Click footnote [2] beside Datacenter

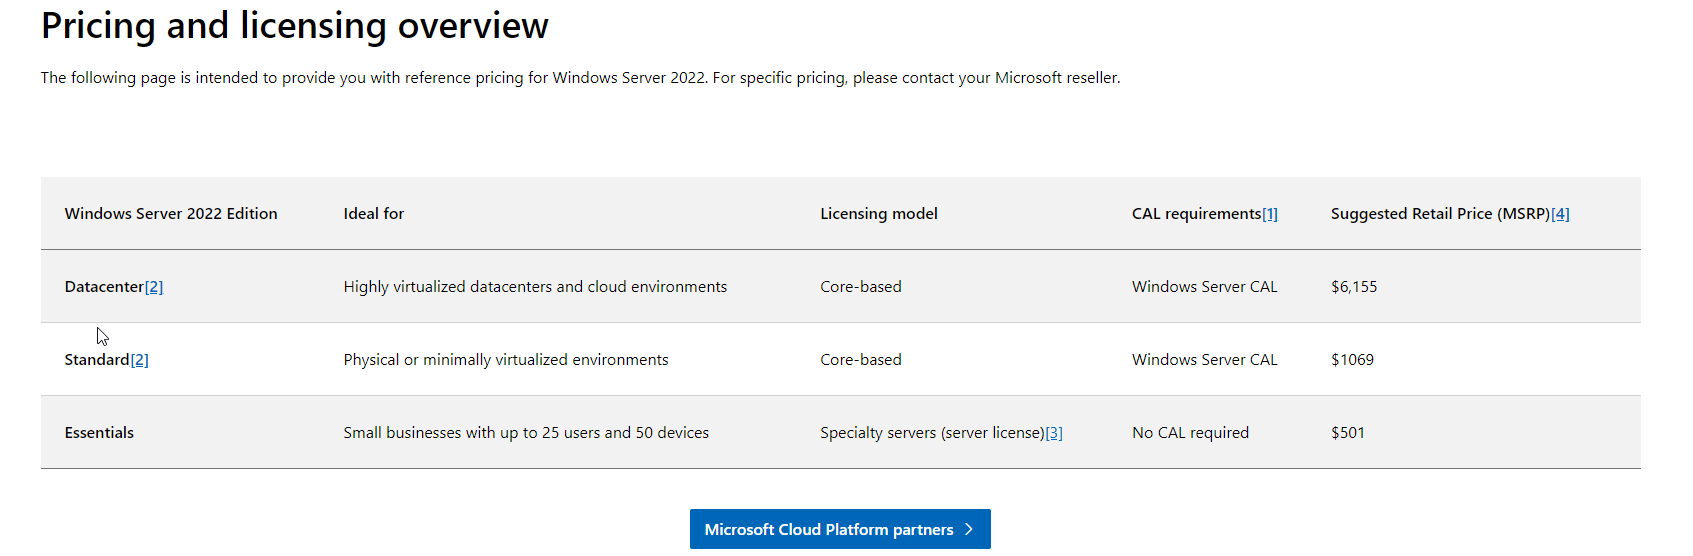154,287
